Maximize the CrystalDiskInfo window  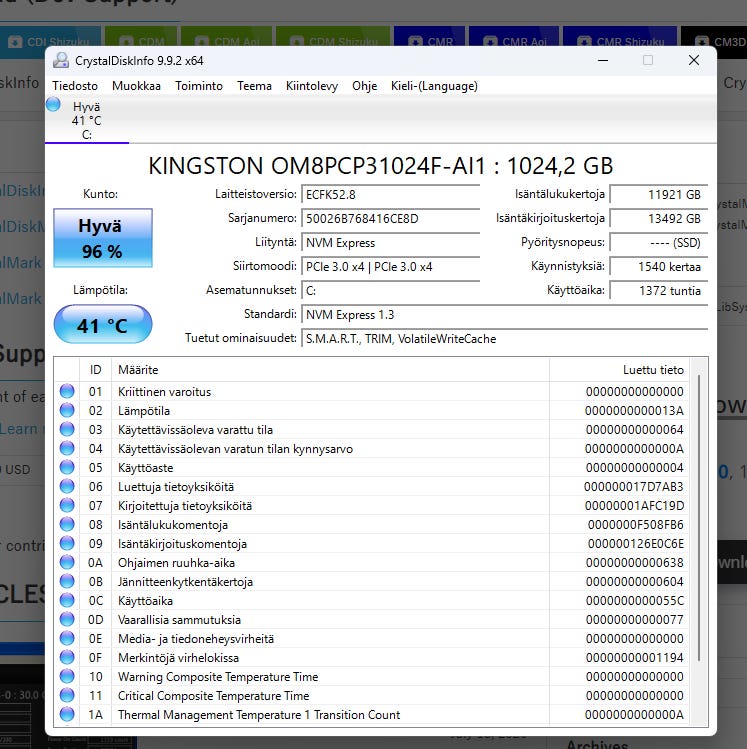[648, 60]
